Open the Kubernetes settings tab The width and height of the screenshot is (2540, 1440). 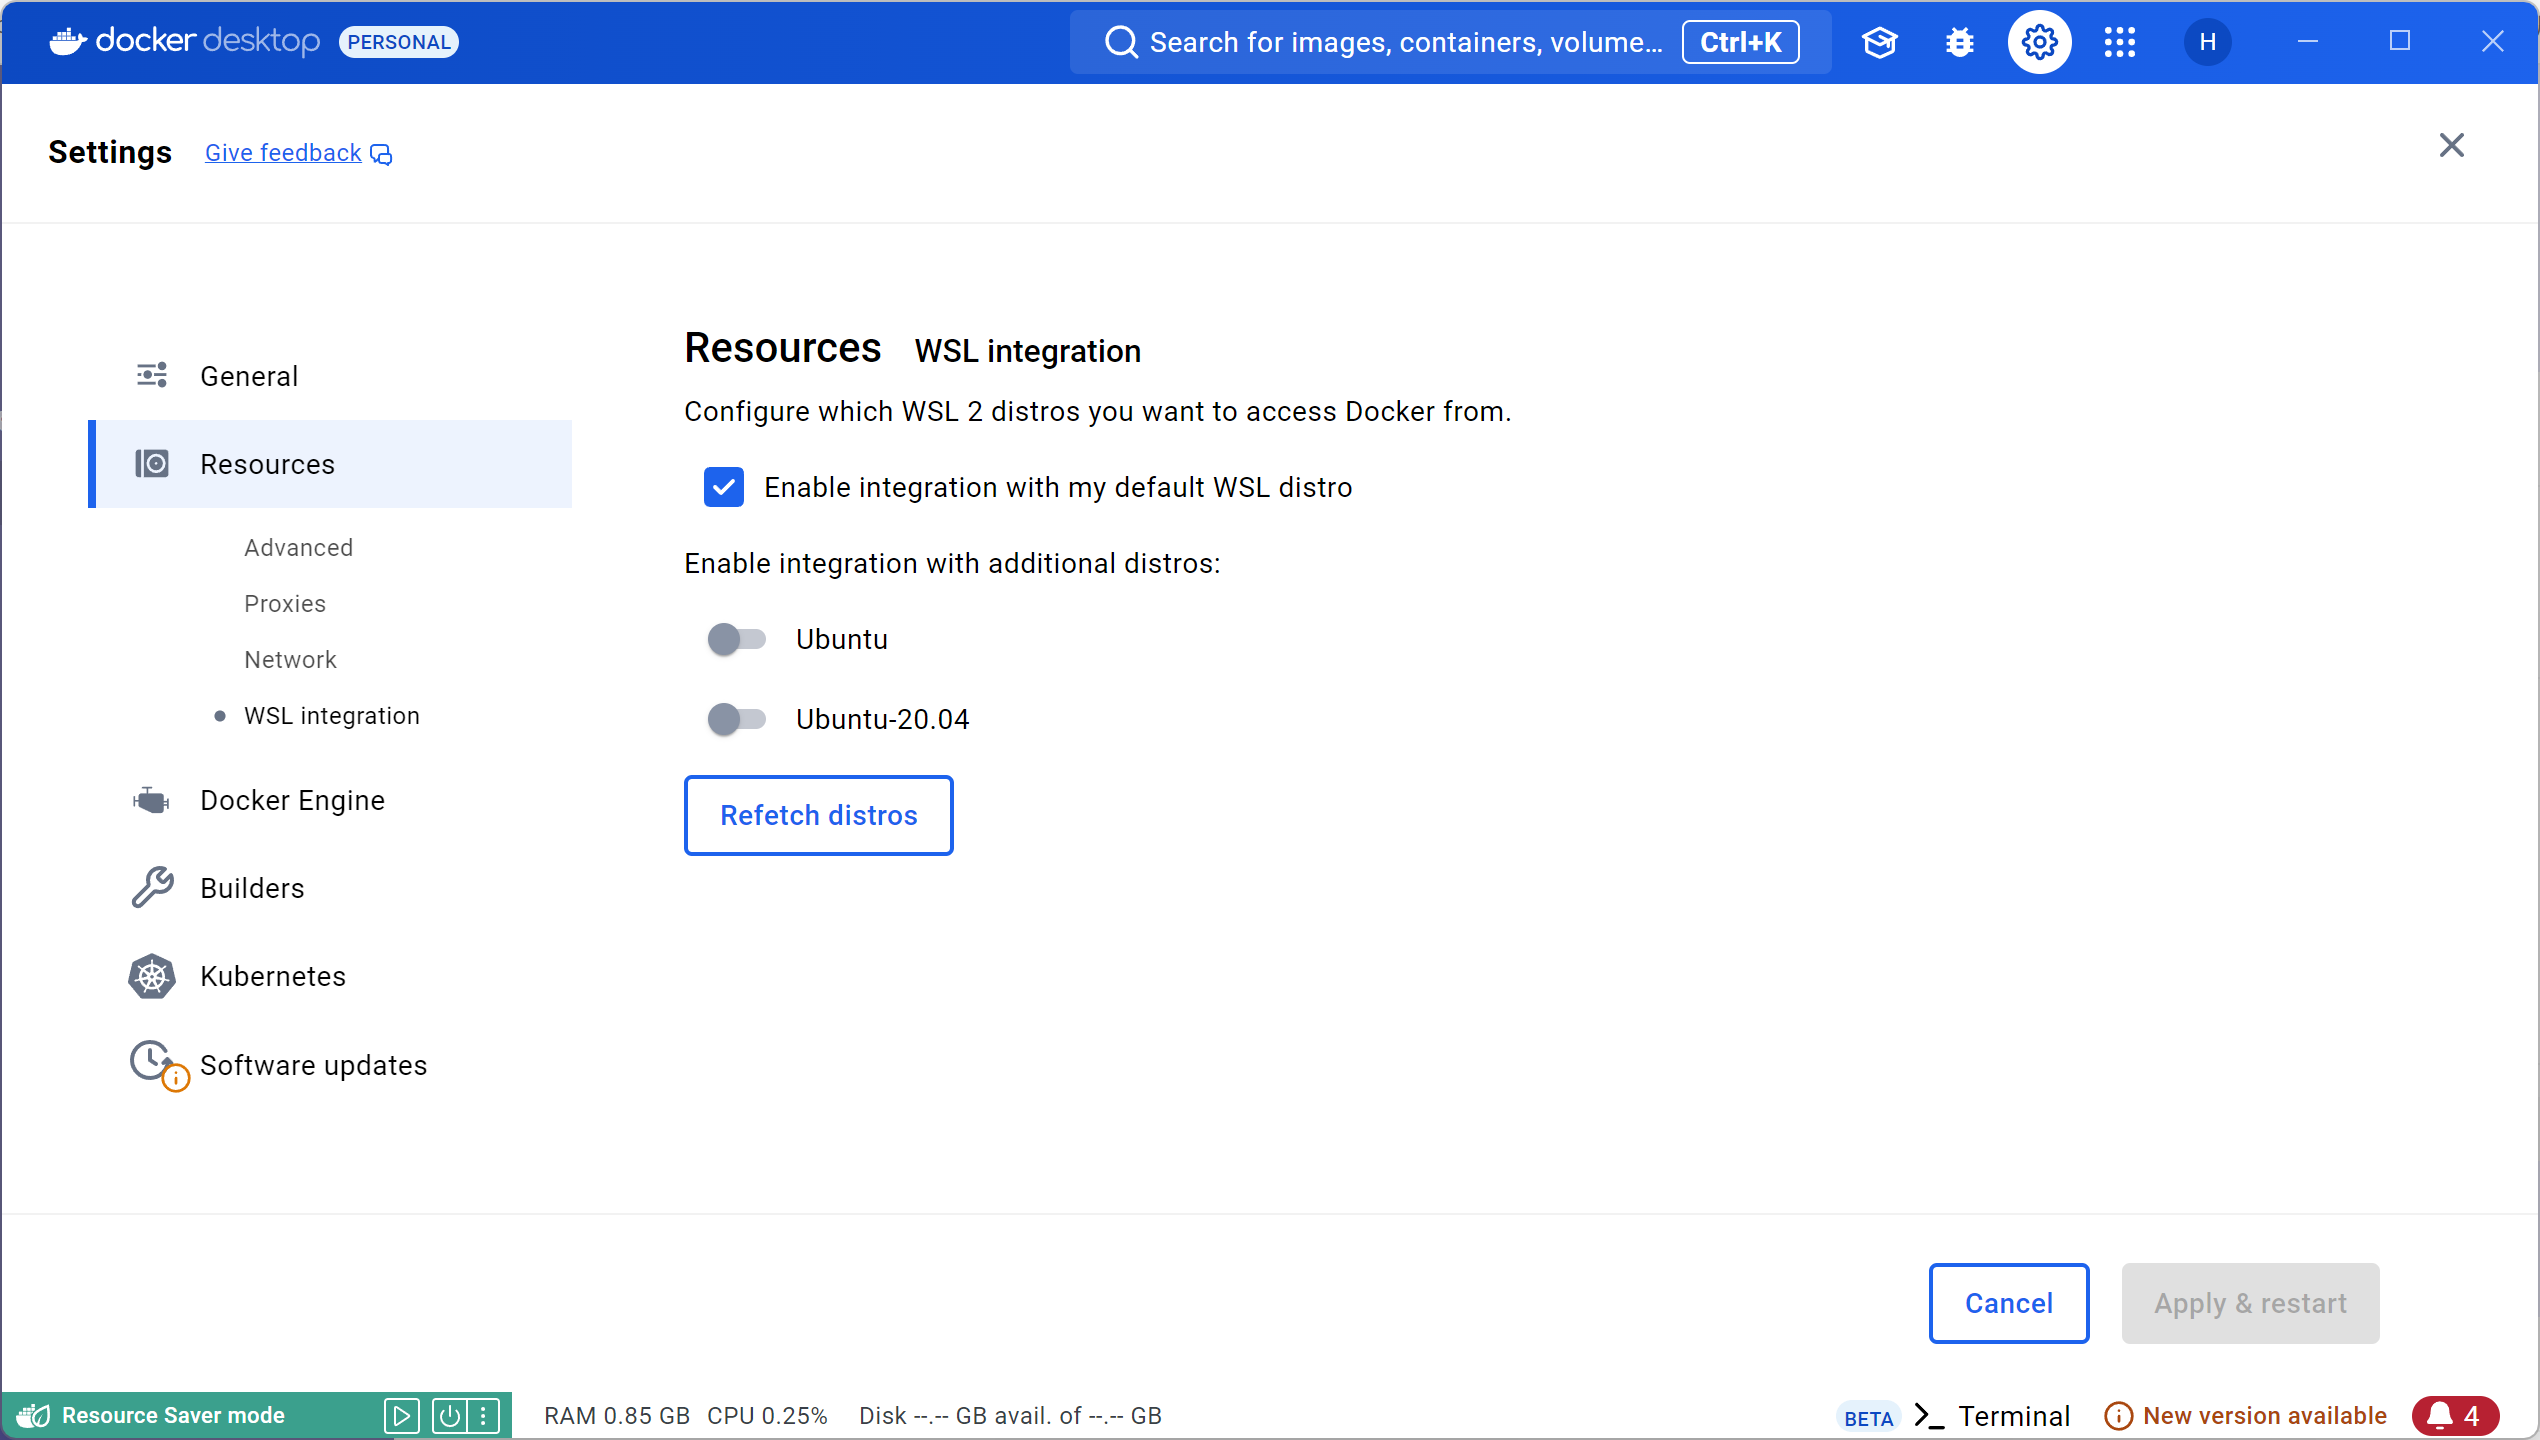272,976
